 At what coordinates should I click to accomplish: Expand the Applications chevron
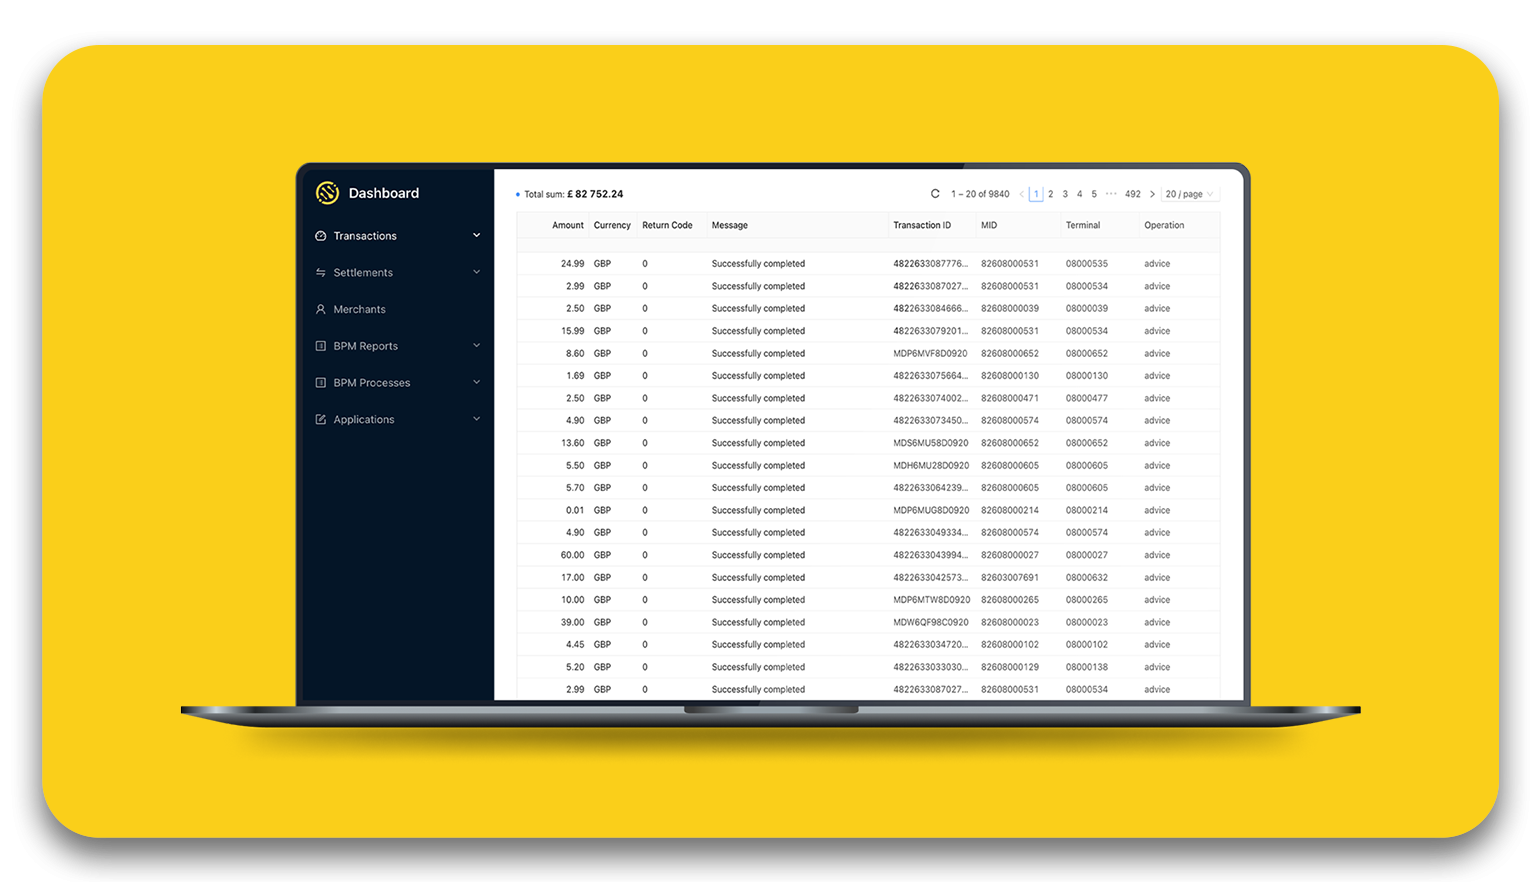(476, 419)
